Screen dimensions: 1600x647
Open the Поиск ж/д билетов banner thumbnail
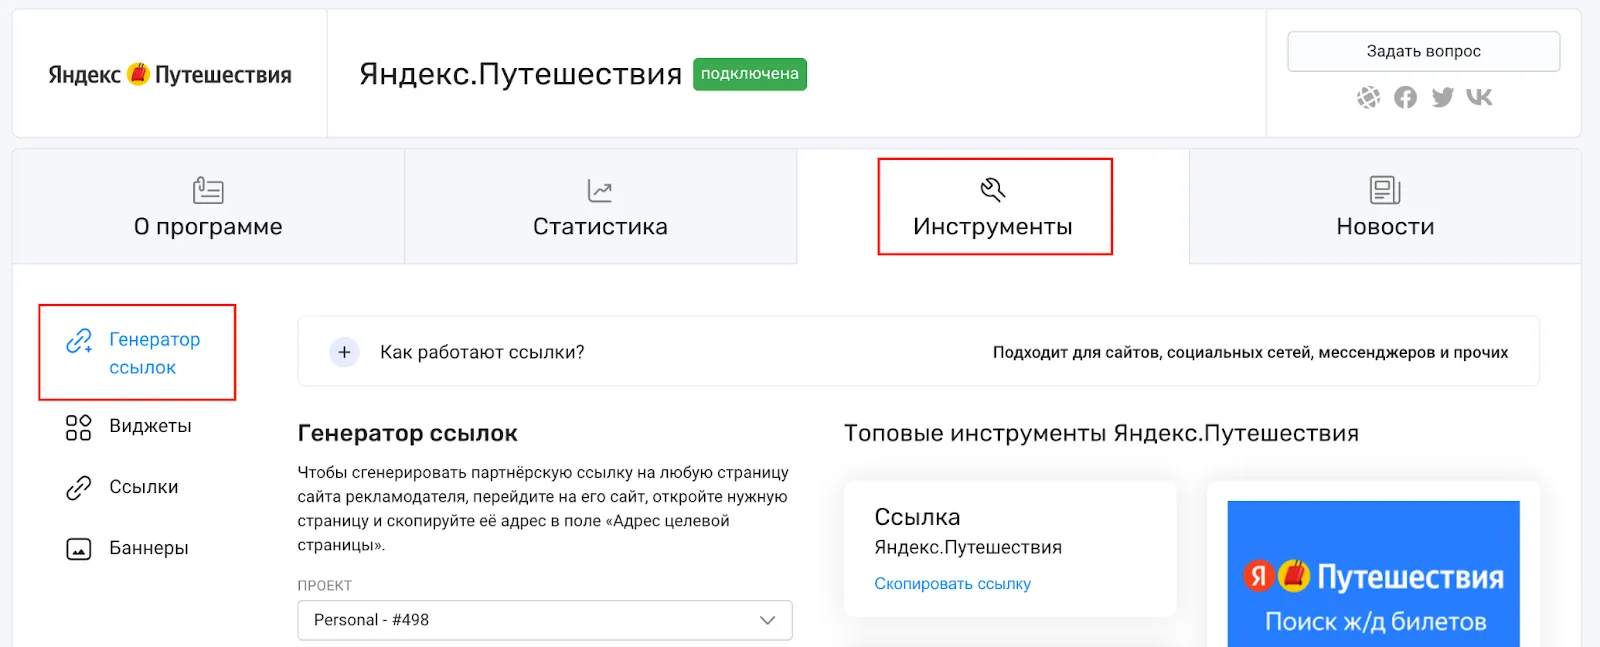click(1373, 574)
